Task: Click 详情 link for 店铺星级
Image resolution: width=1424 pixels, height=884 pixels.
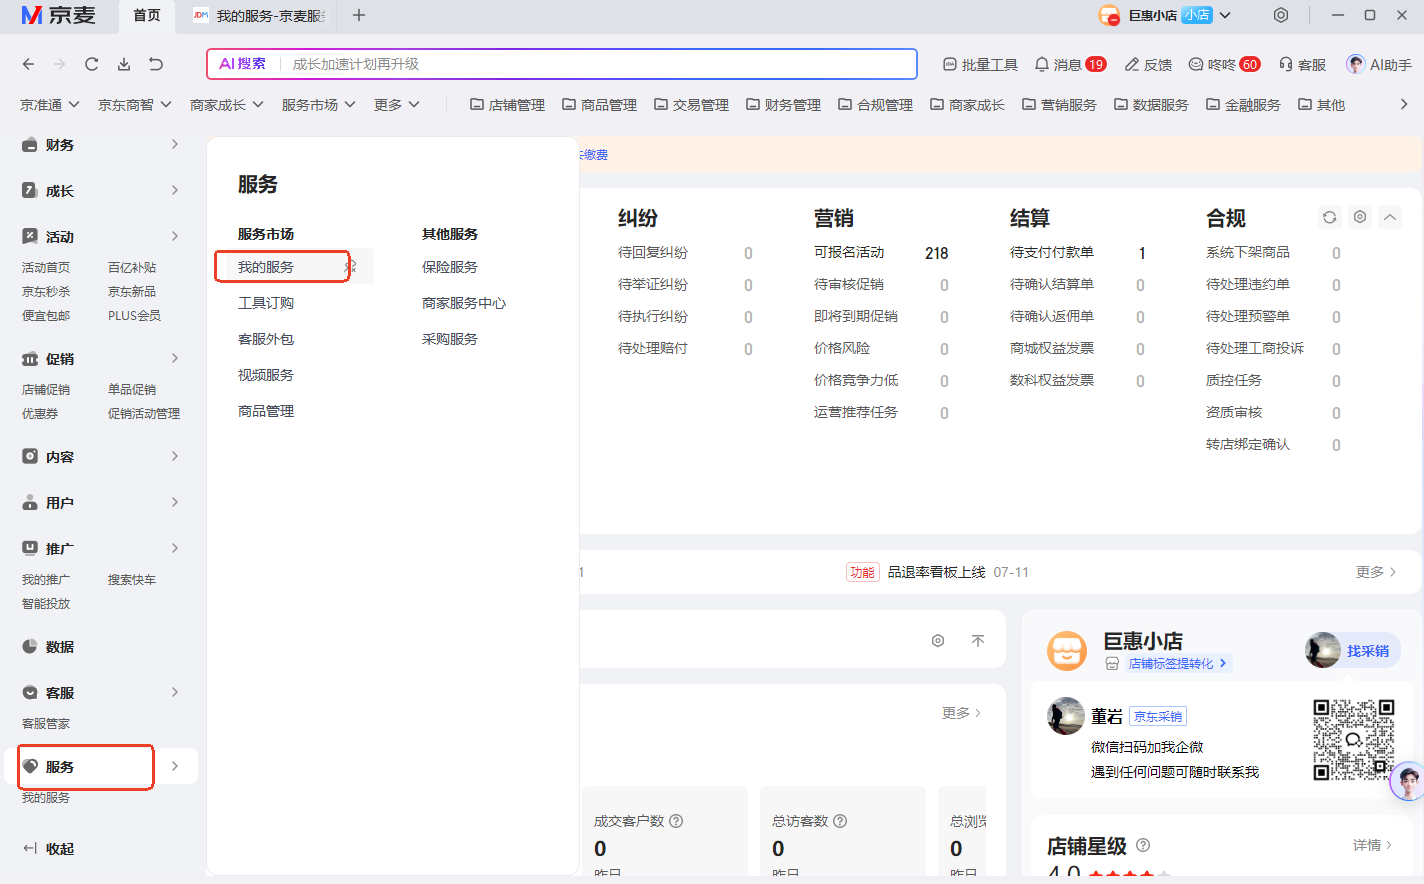Action: pos(1372,845)
